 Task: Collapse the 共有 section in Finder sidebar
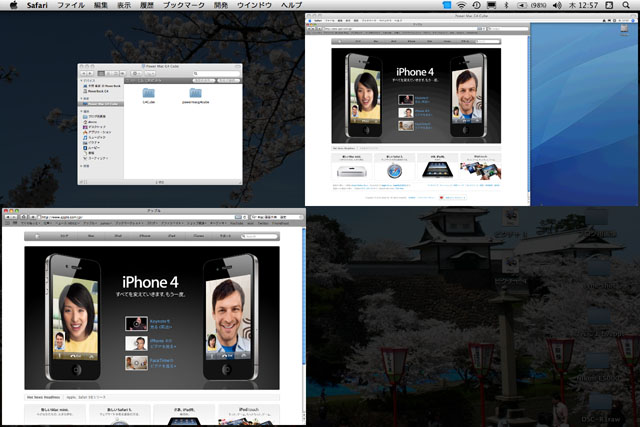pos(82,98)
